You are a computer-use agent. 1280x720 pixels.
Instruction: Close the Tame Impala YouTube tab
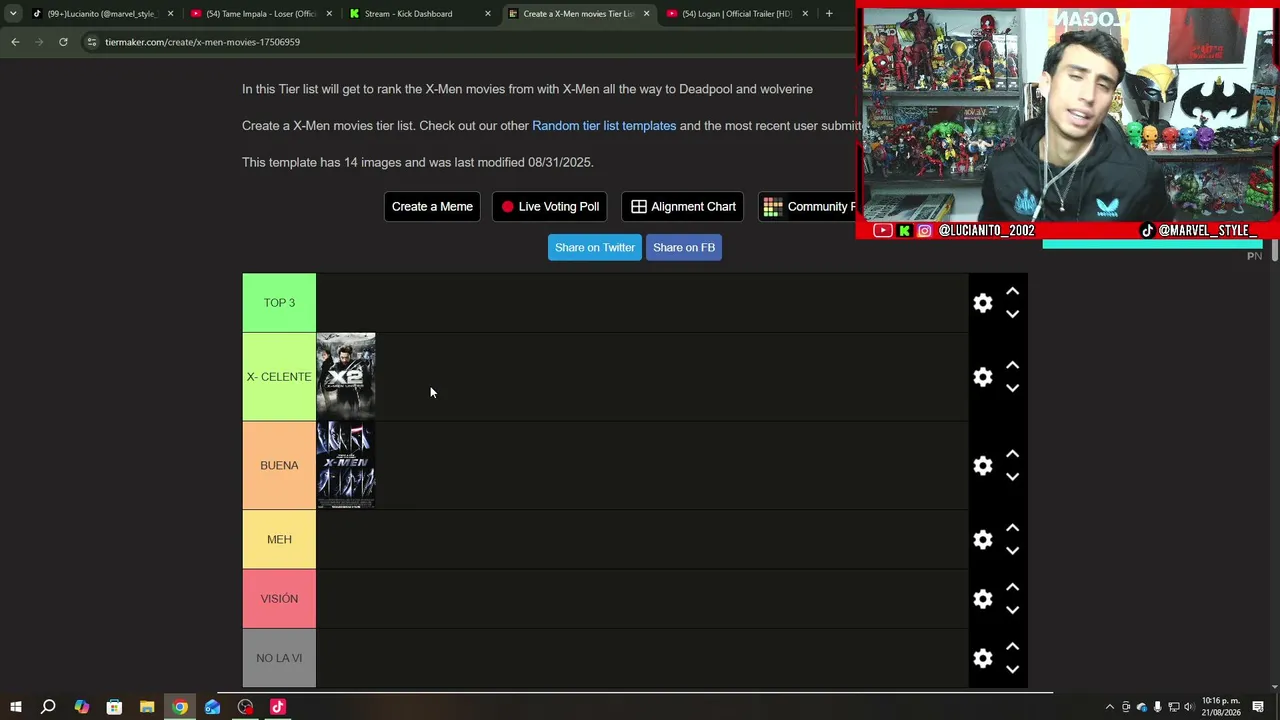[x=329, y=14]
